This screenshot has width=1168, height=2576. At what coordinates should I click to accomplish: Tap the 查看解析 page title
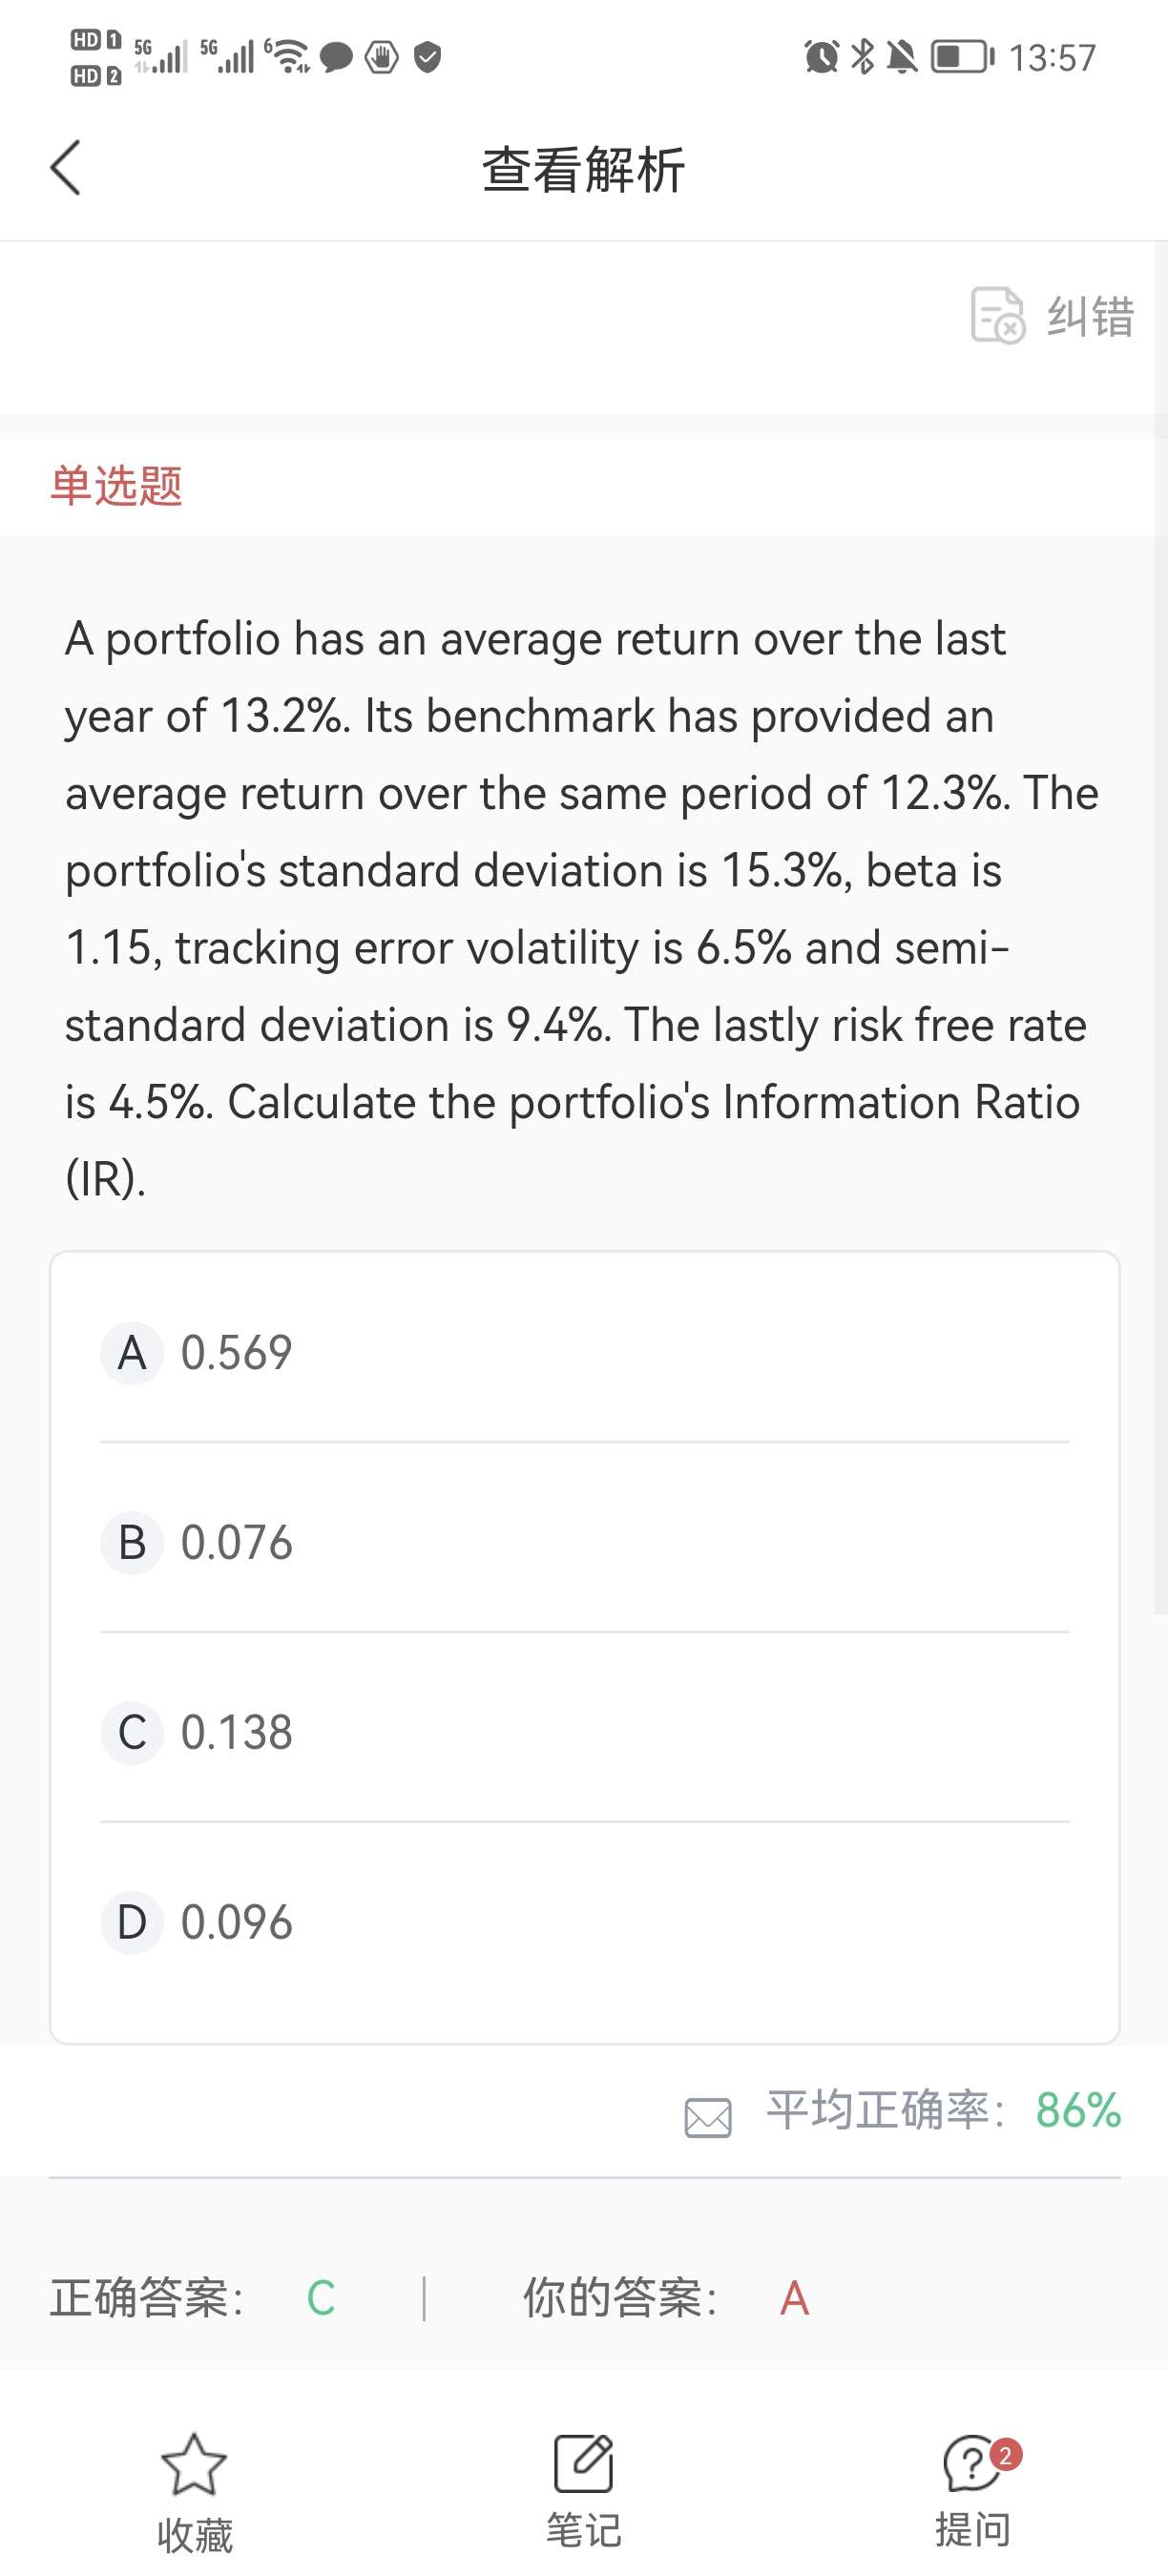point(584,169)
